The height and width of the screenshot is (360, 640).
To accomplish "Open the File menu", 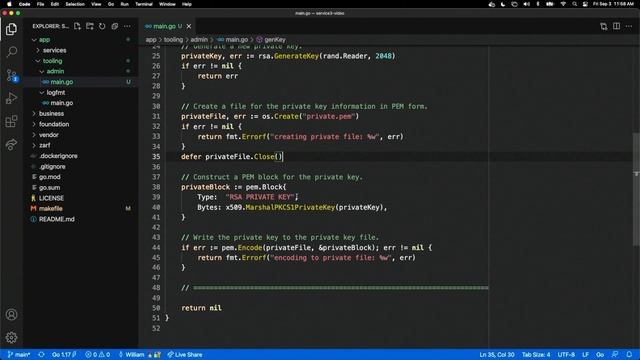I will pyautogui.click(x=40, y=4).
